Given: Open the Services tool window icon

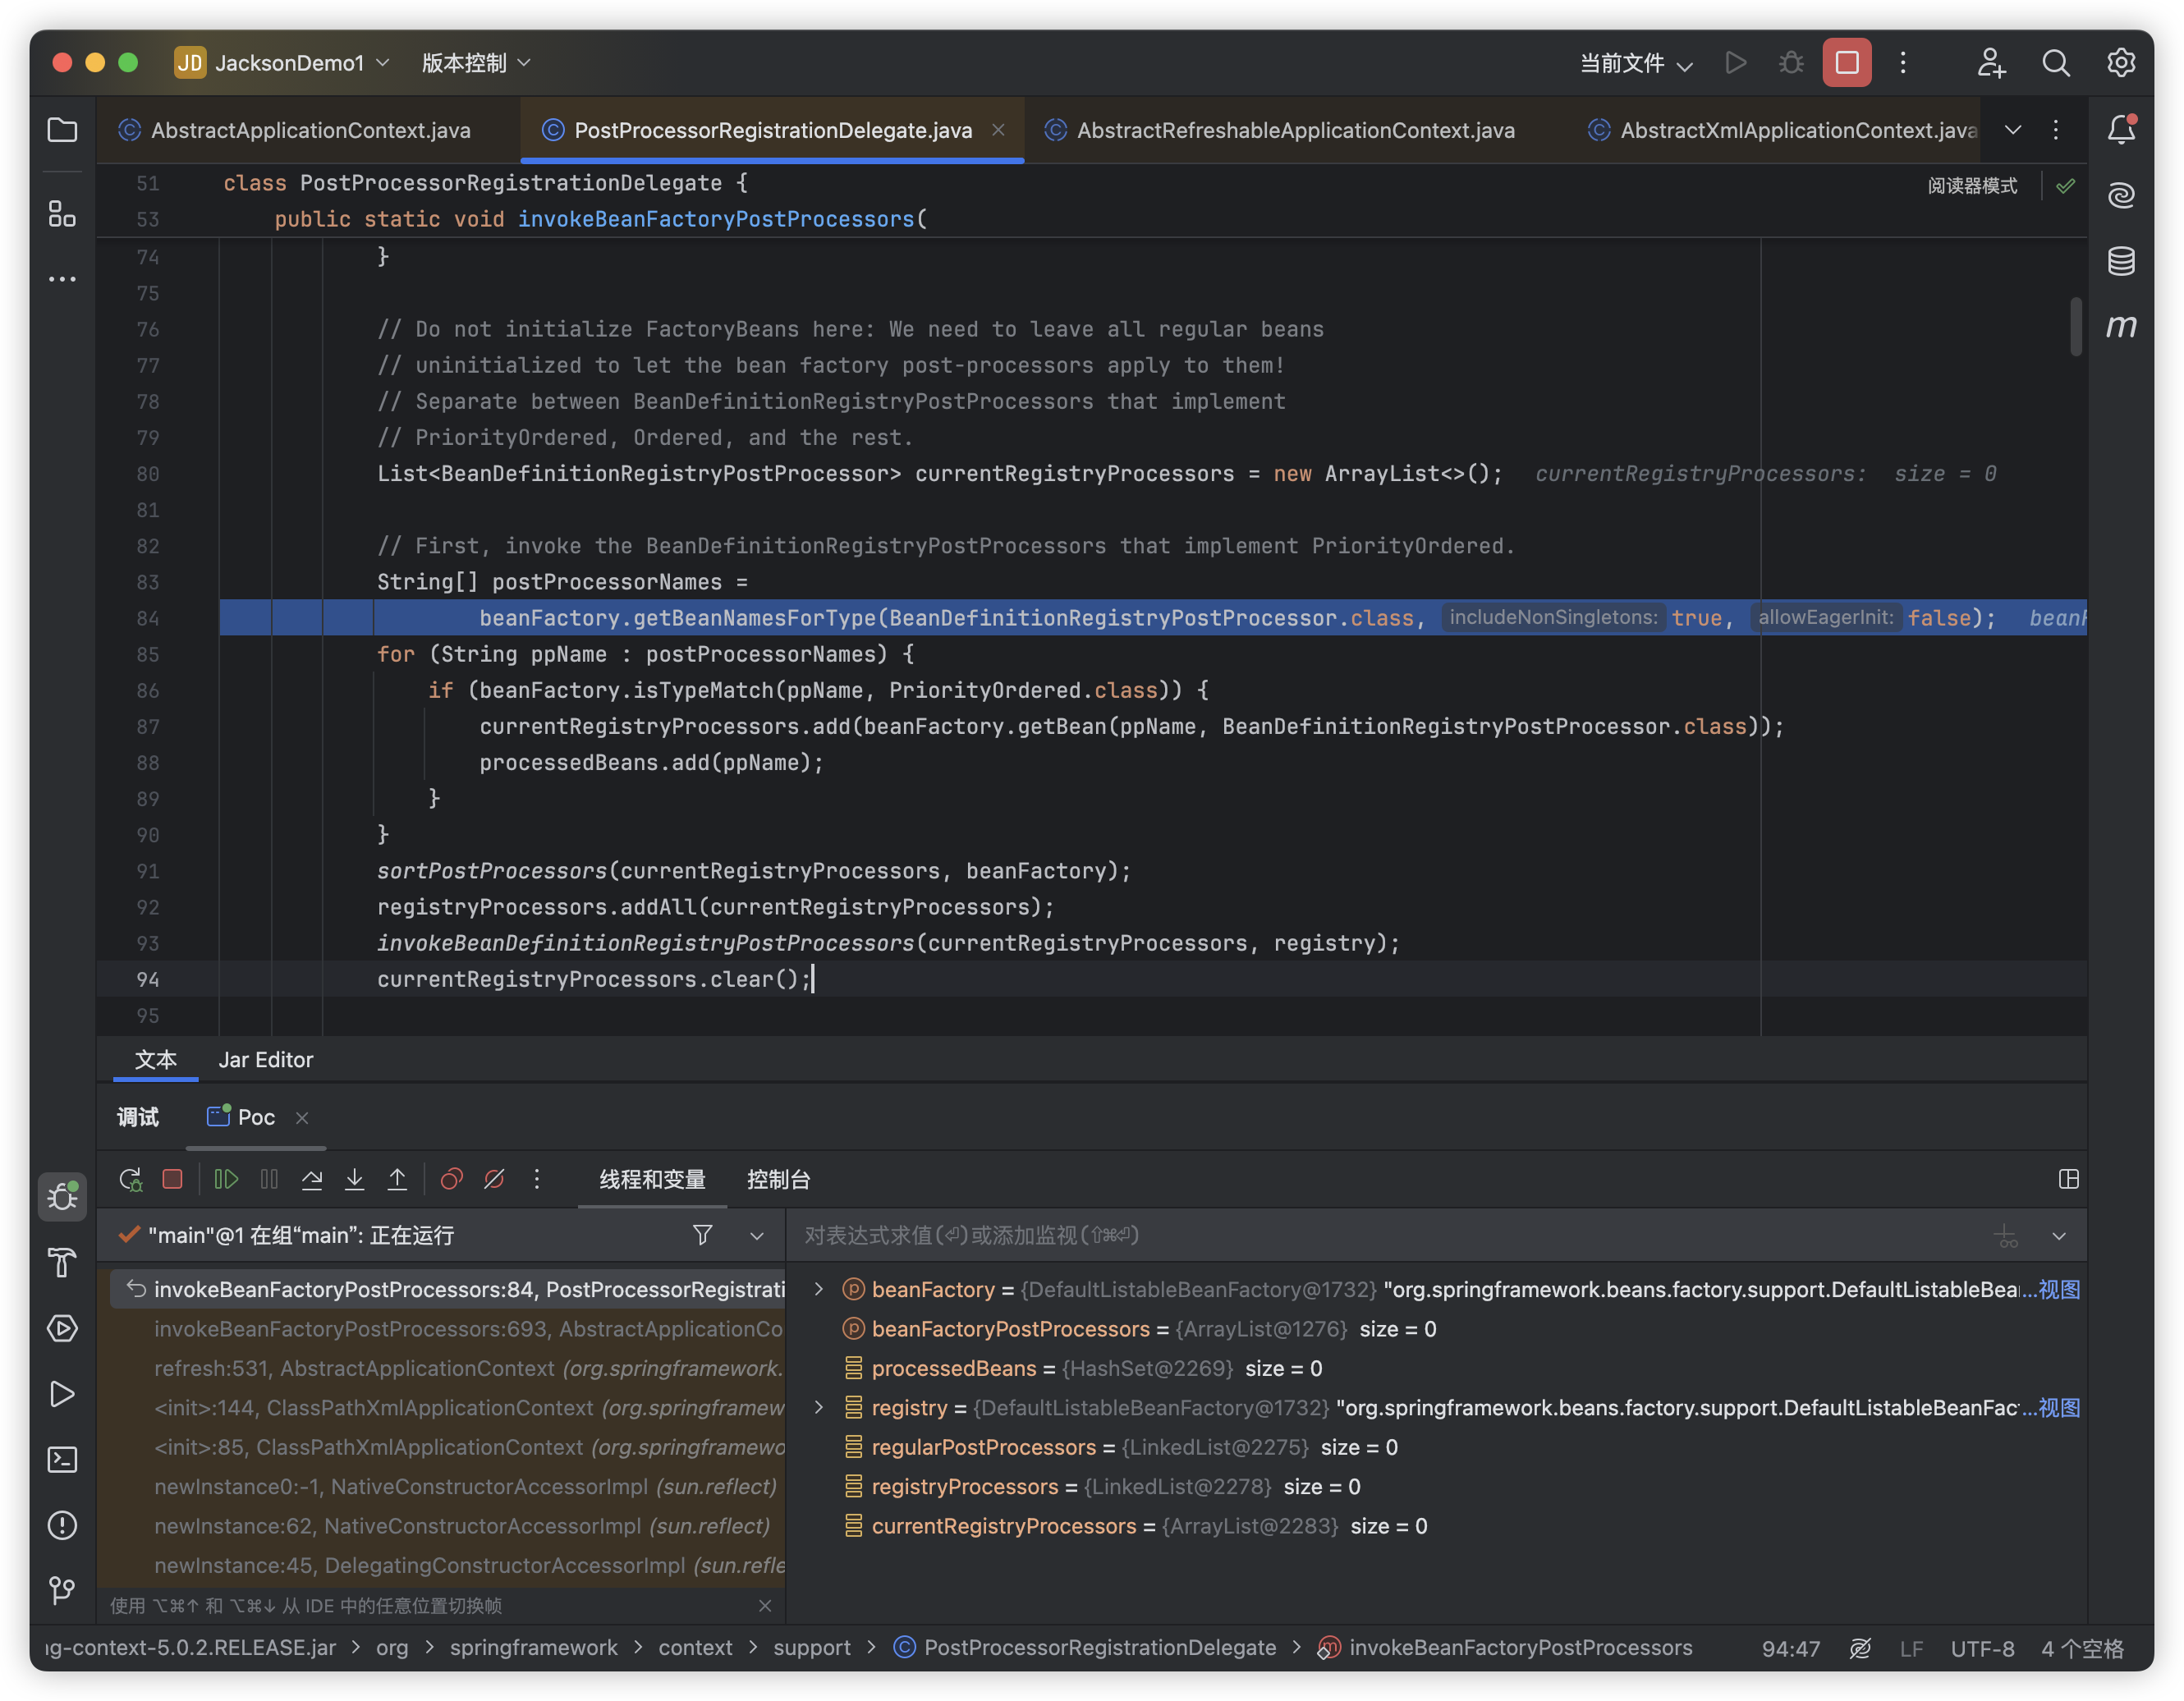Looking at the screenshot, I should [62, 1328].
